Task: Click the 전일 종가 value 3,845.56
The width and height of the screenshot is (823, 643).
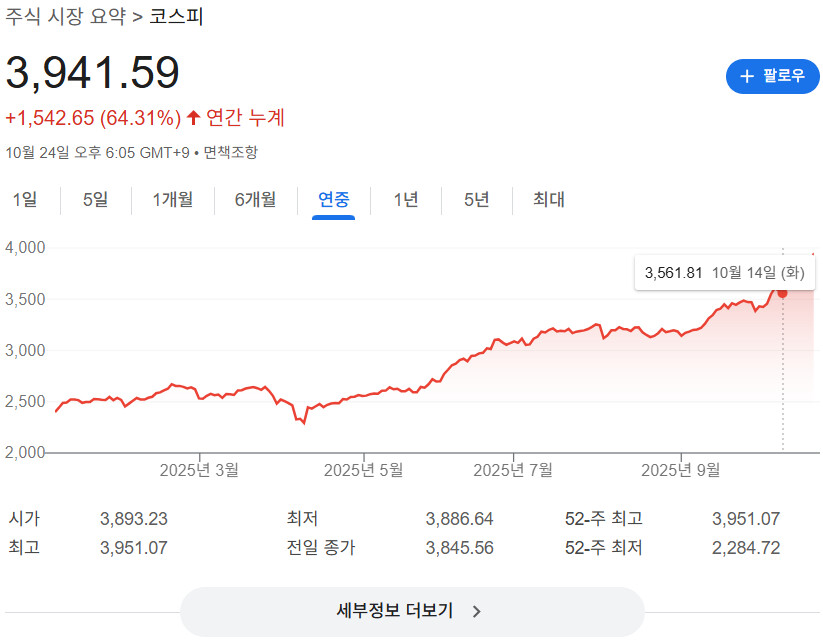Action: [x=459, y=547]
